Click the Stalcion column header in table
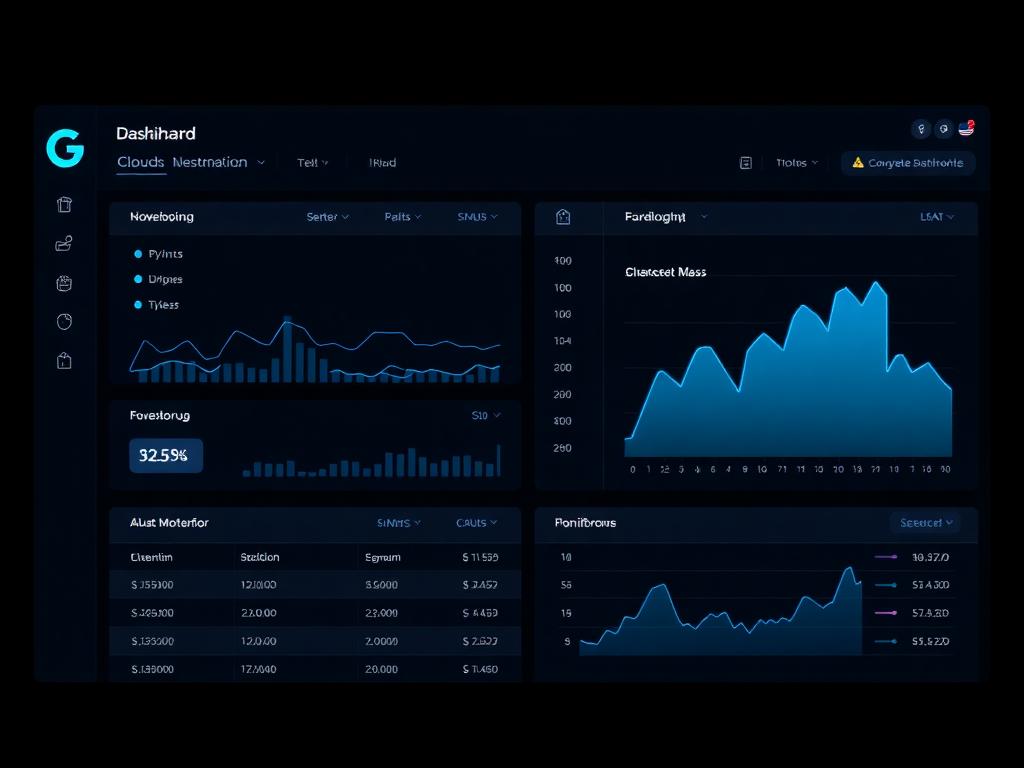Screen dimensions: 1024x768 click(x=260, y=558)
